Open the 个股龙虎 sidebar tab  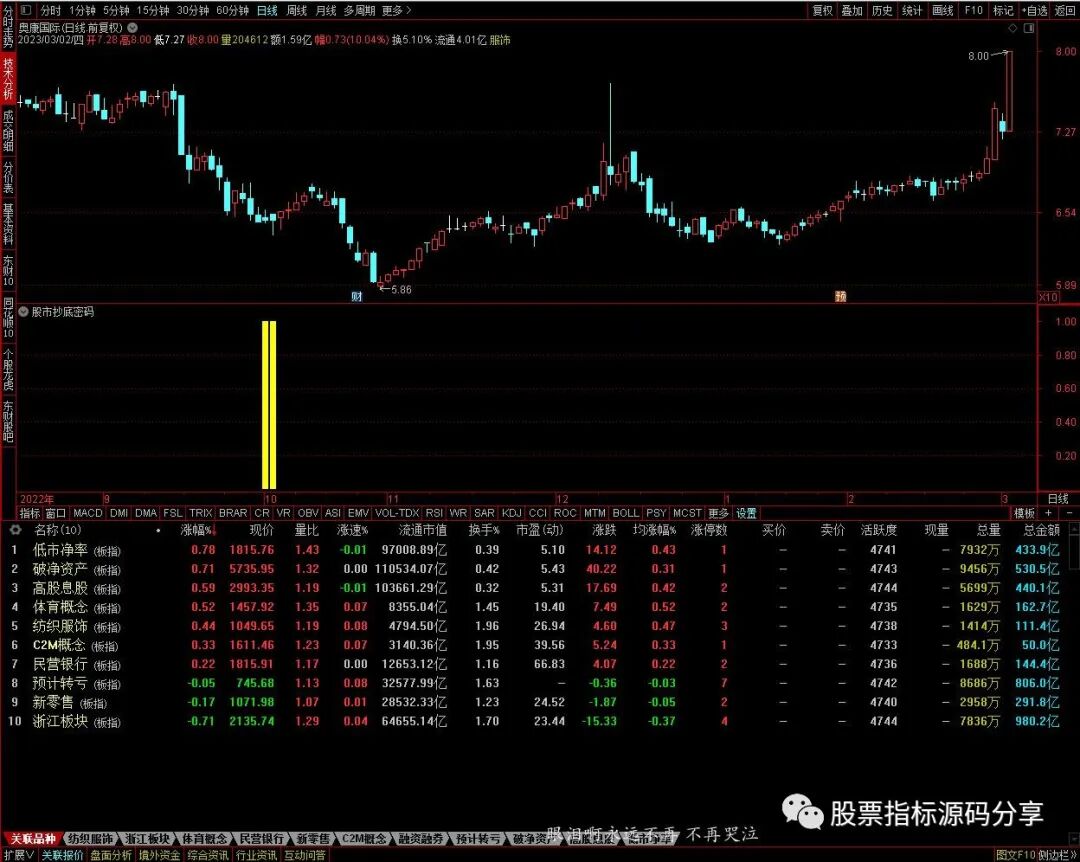tap(8, 369)
